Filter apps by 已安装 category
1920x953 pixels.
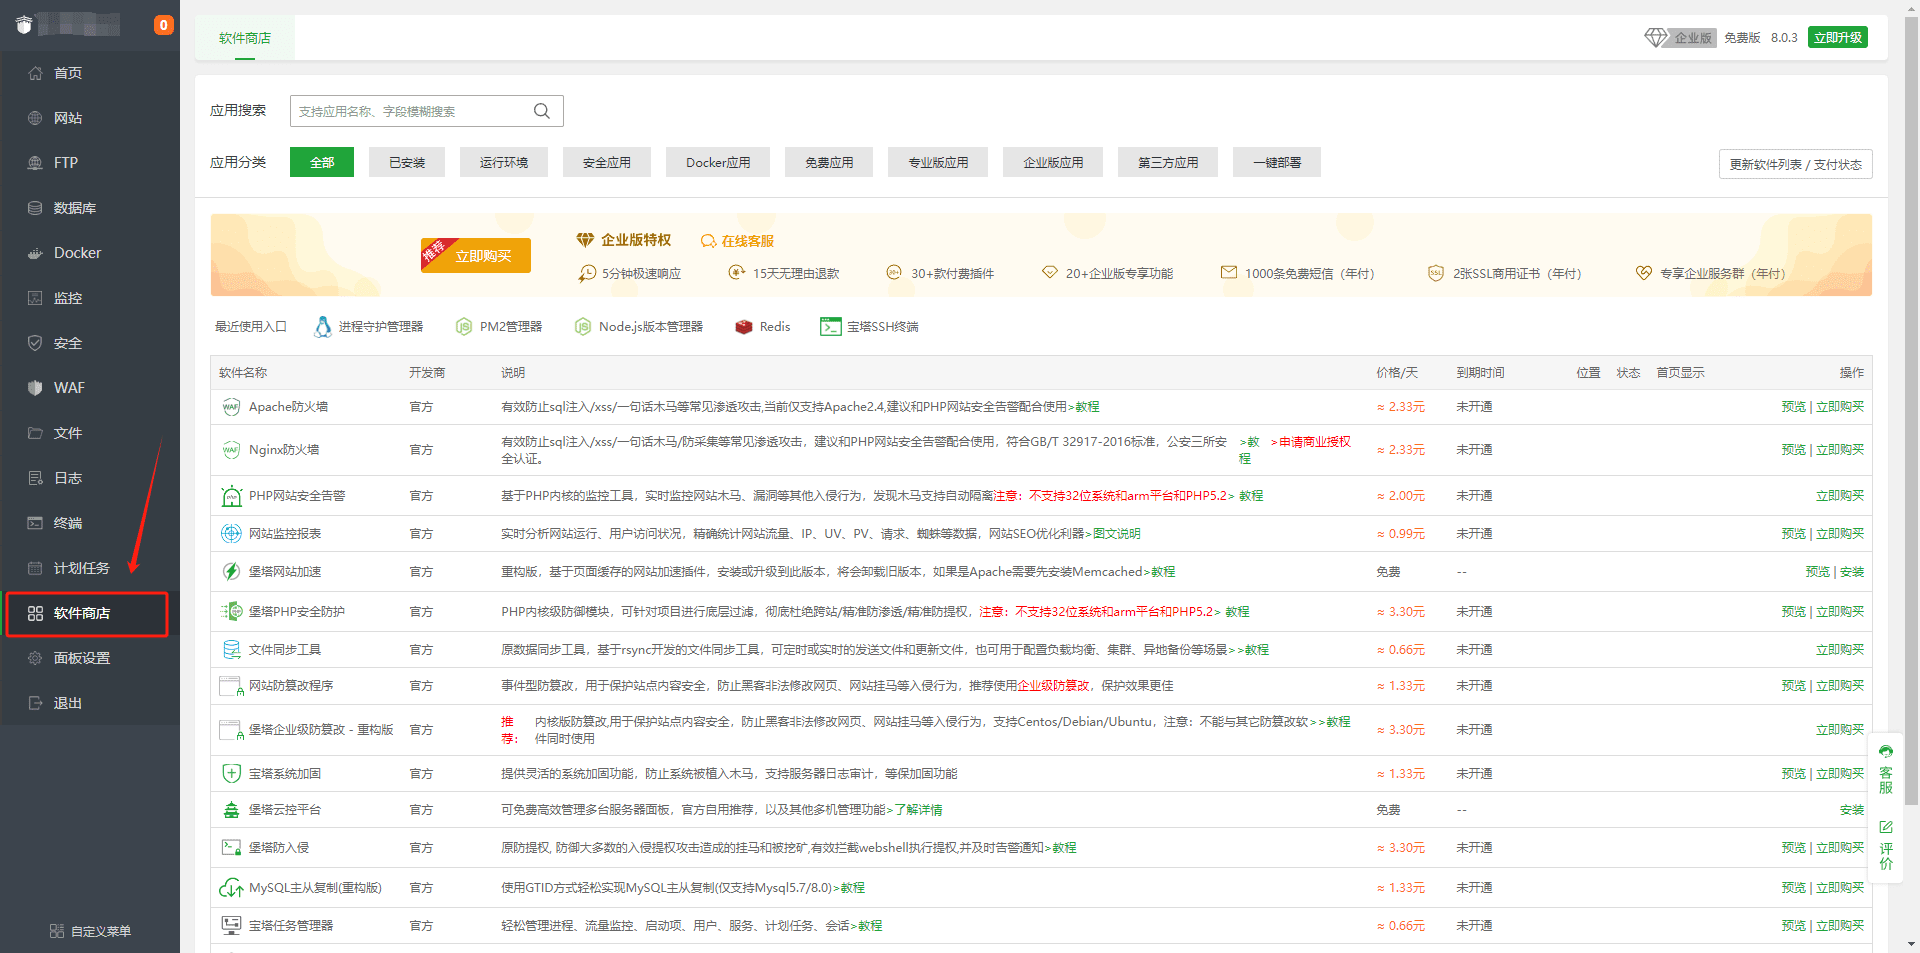[x=407, y=162]
